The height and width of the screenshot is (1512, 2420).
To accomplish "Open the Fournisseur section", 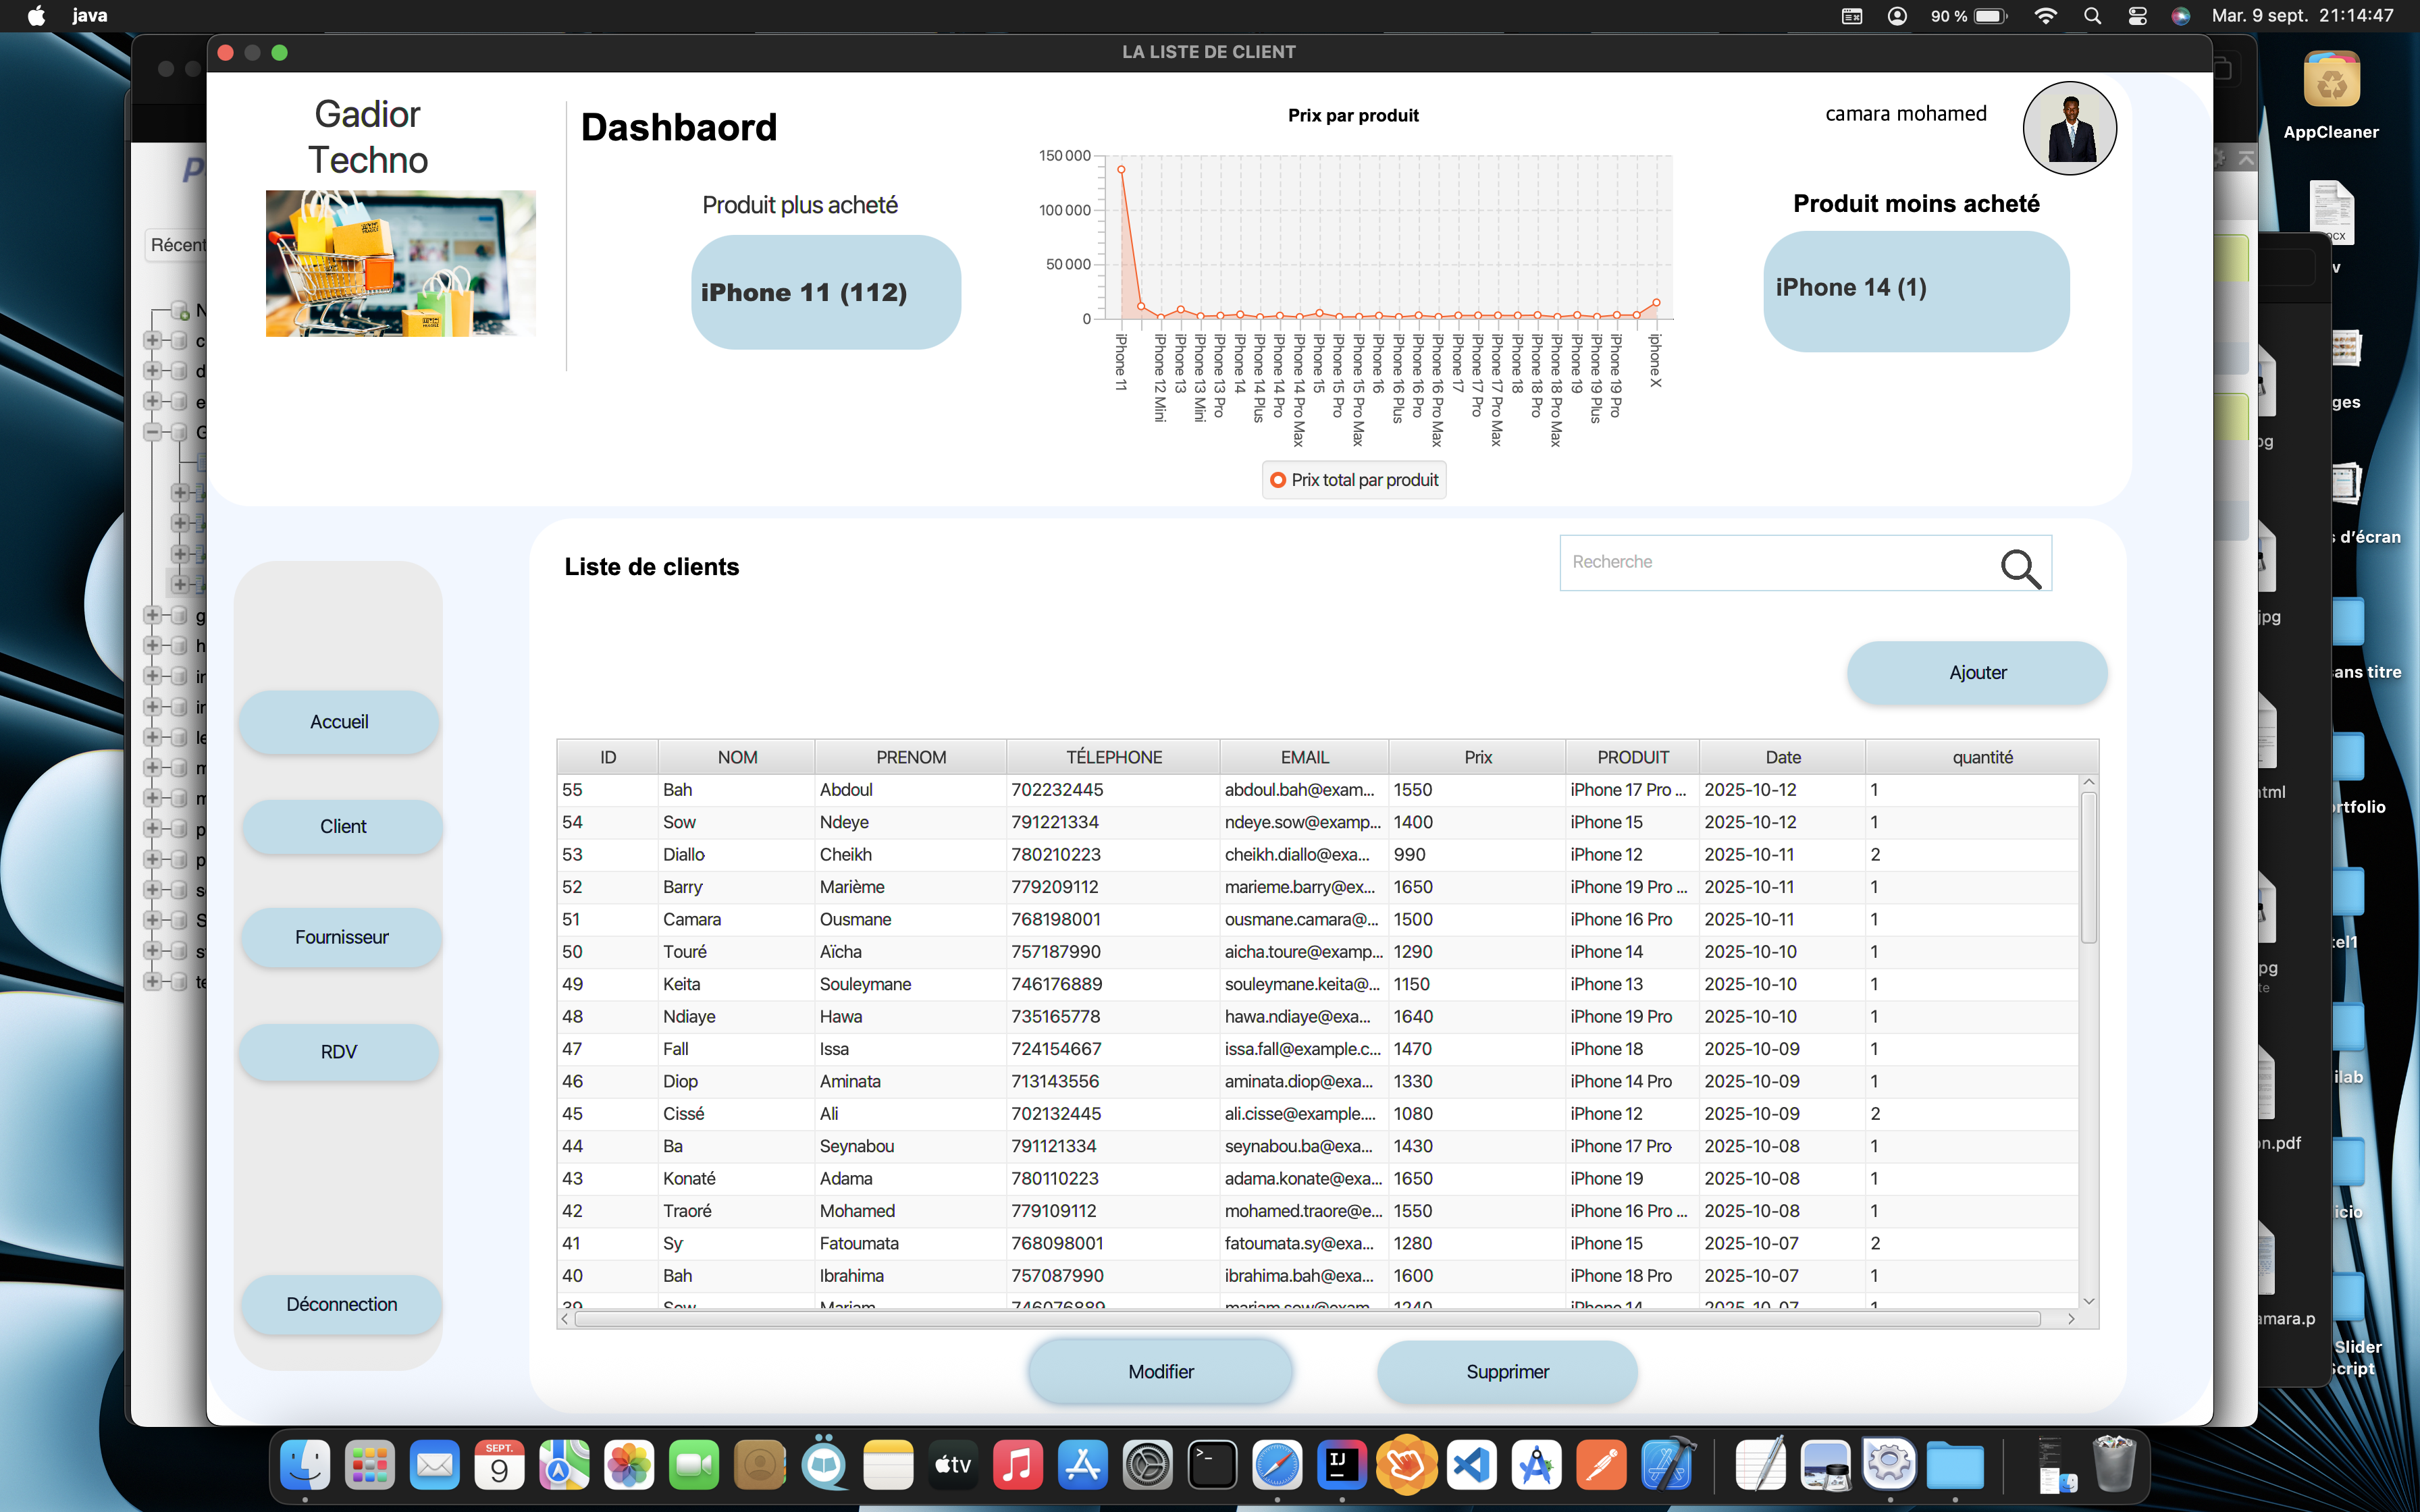I will point(341,937).
